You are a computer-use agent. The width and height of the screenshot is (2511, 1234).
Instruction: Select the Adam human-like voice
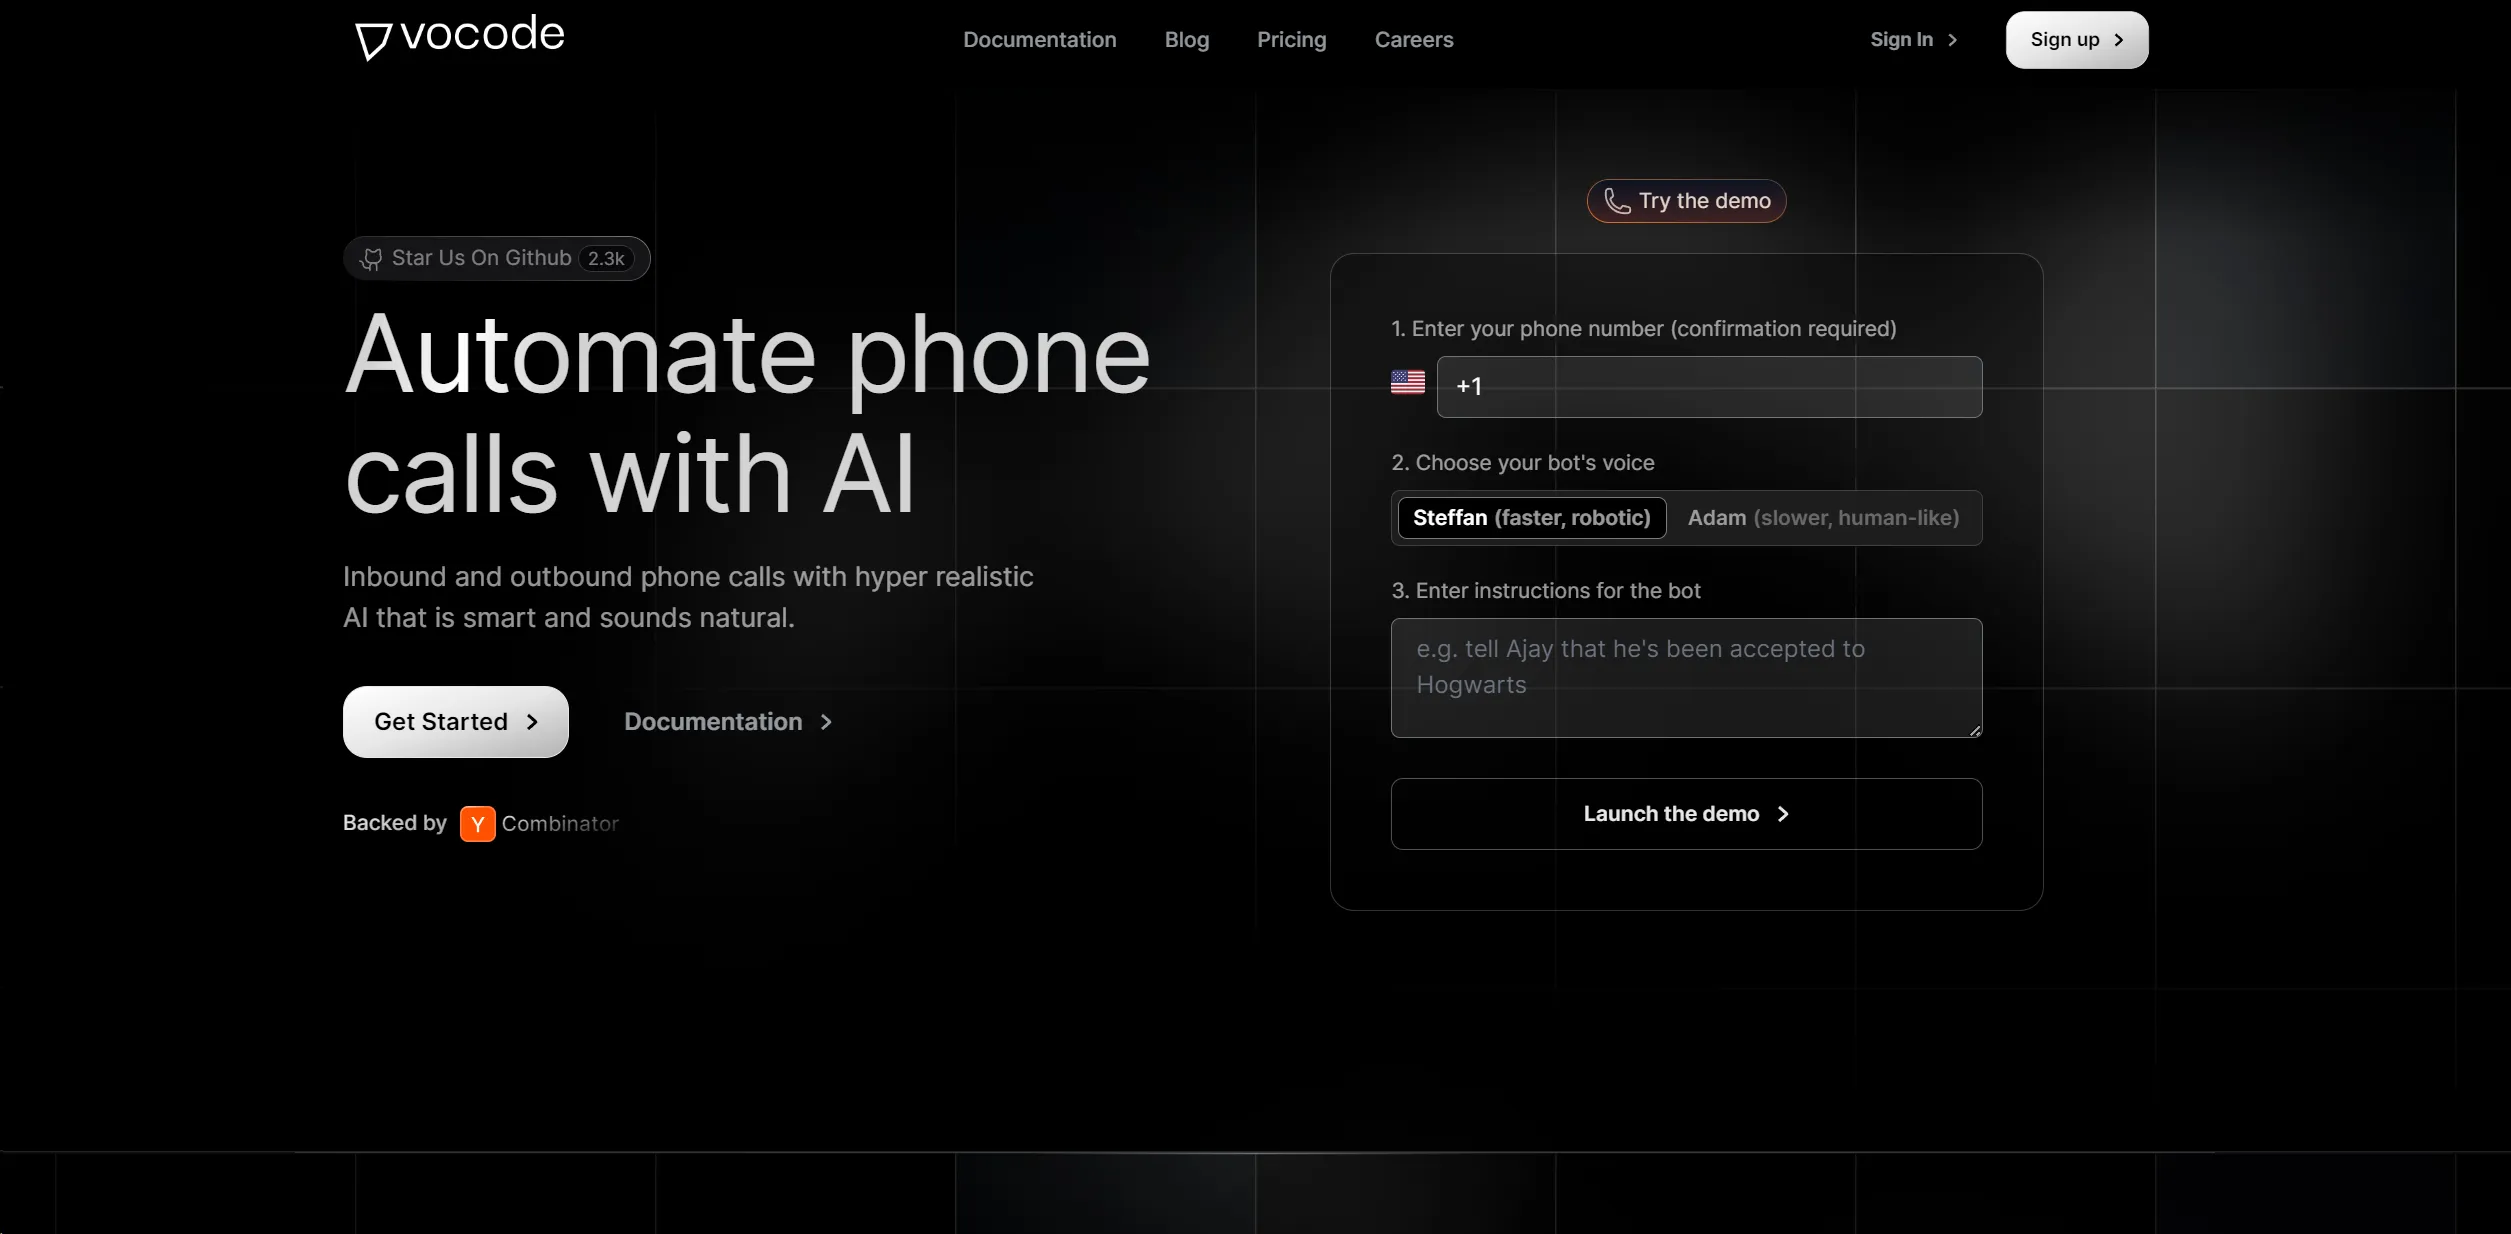[1824, 518]
